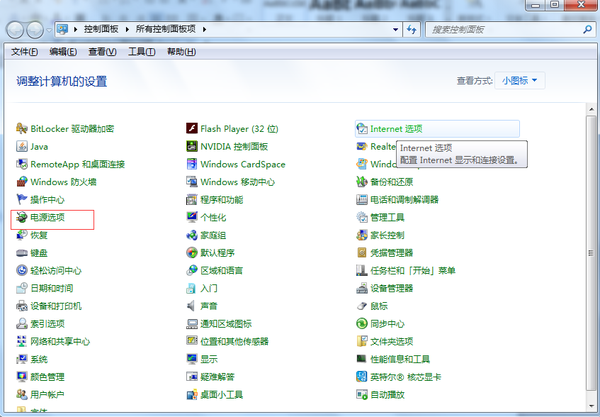Open the 默认程序 icon
The width and height of the screenshot is (600, 417).
[192, 252]
